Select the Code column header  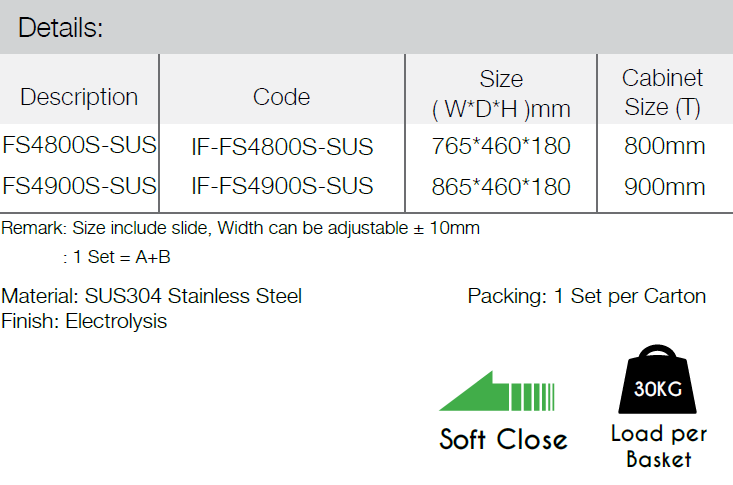(281, 97)
